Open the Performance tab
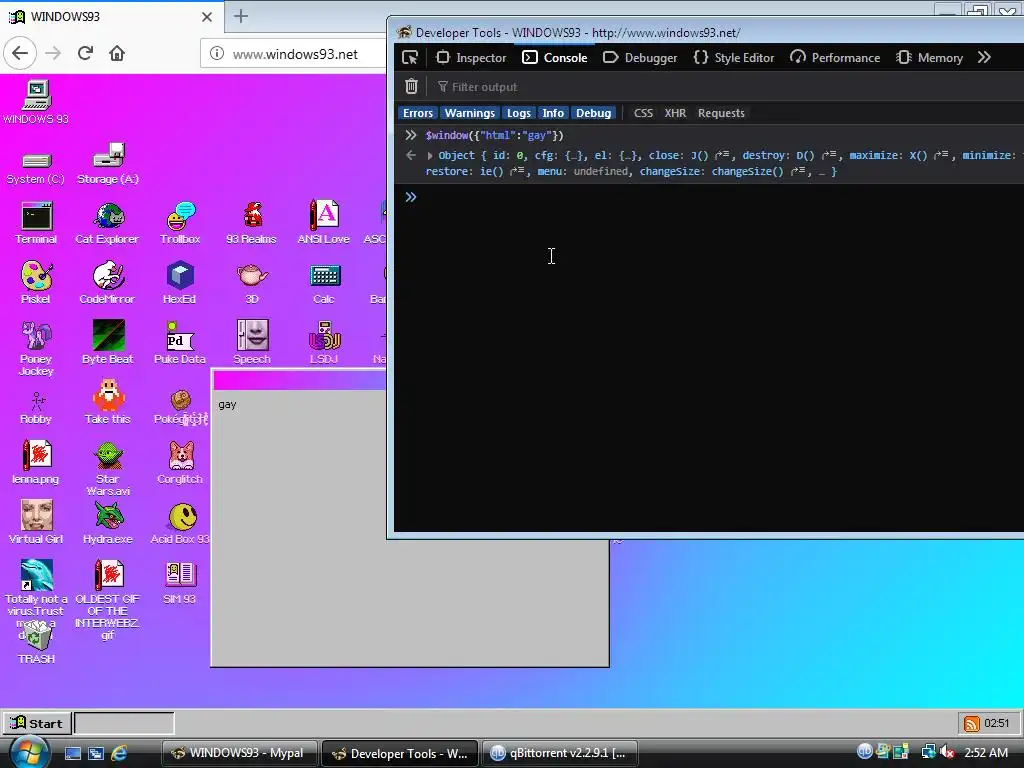The width and height of the screenshot is (1024, 768). [x=835, y=57]
